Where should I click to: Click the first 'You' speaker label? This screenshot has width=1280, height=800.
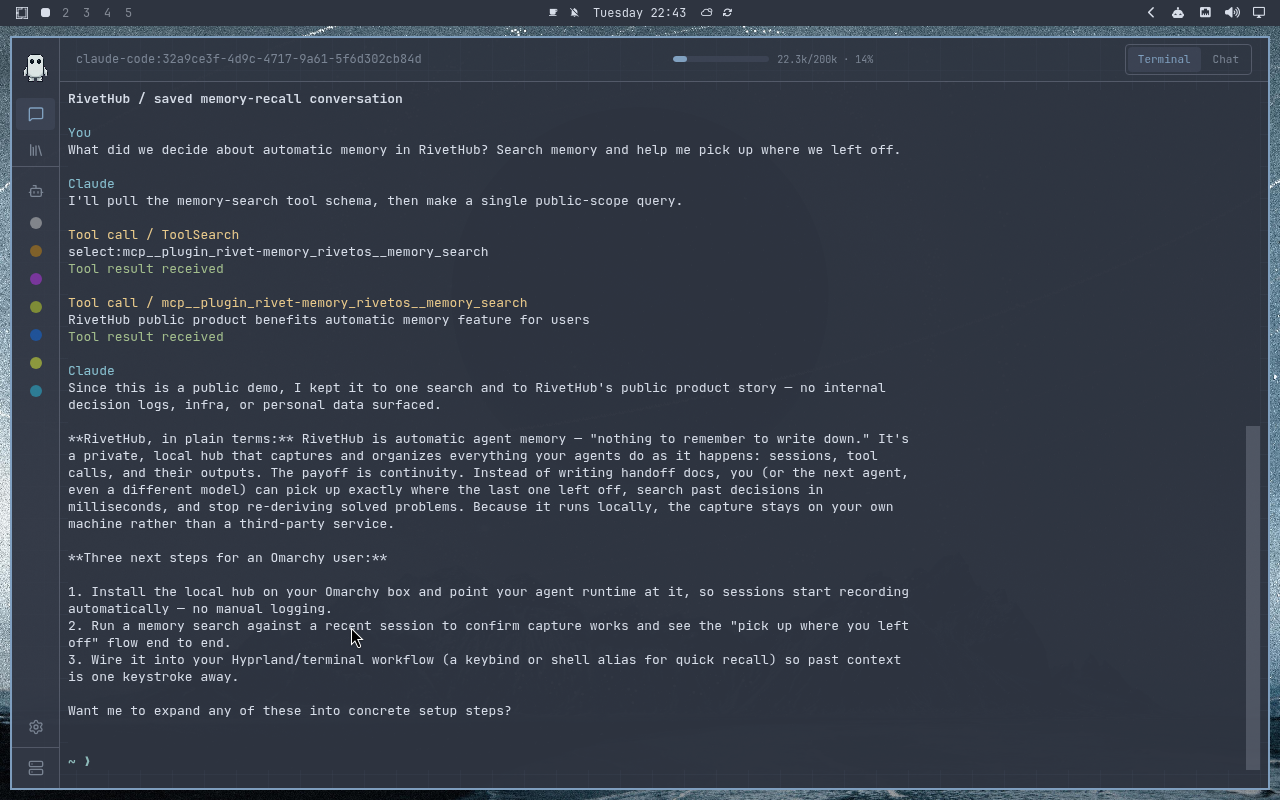pyautogui.click(x=79, y=133)
